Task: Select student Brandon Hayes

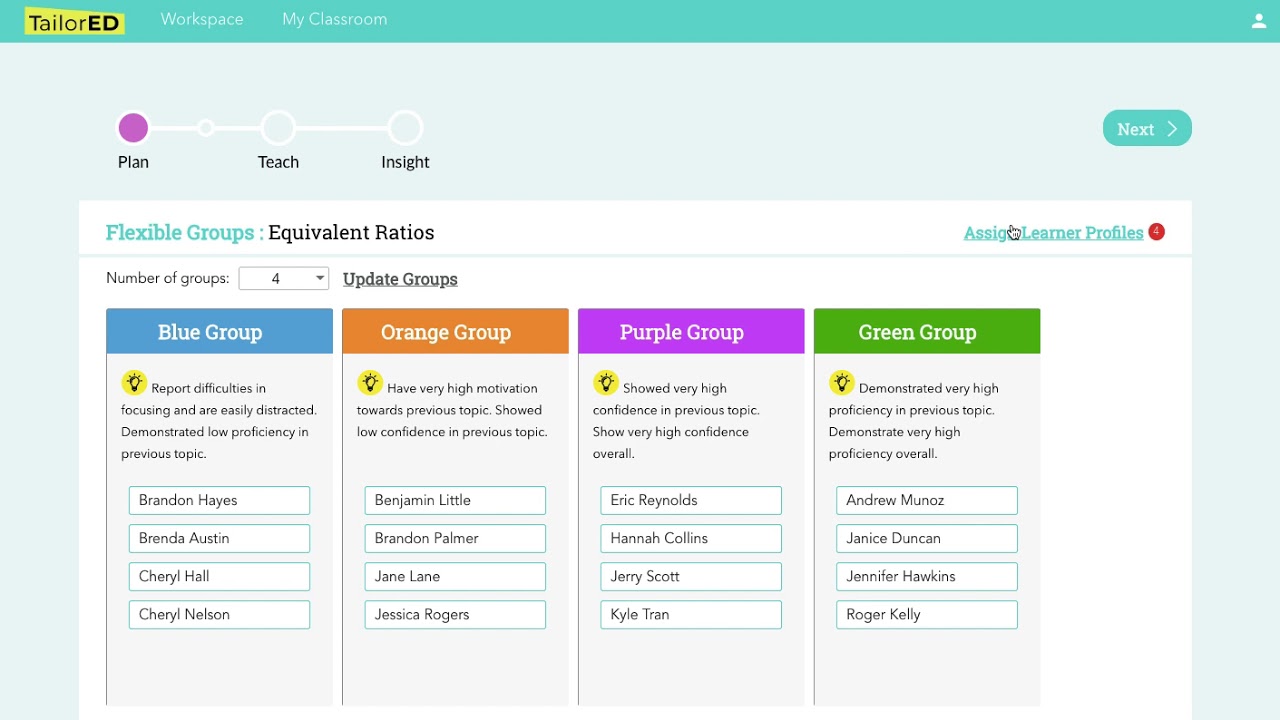Action: 219,500
